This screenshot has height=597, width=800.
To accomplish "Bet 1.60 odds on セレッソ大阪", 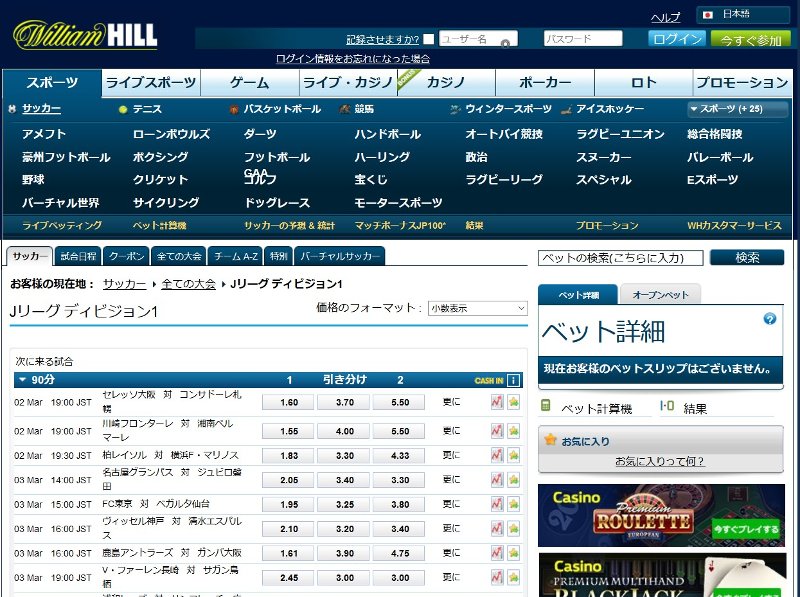I will [x=289, y=402].
